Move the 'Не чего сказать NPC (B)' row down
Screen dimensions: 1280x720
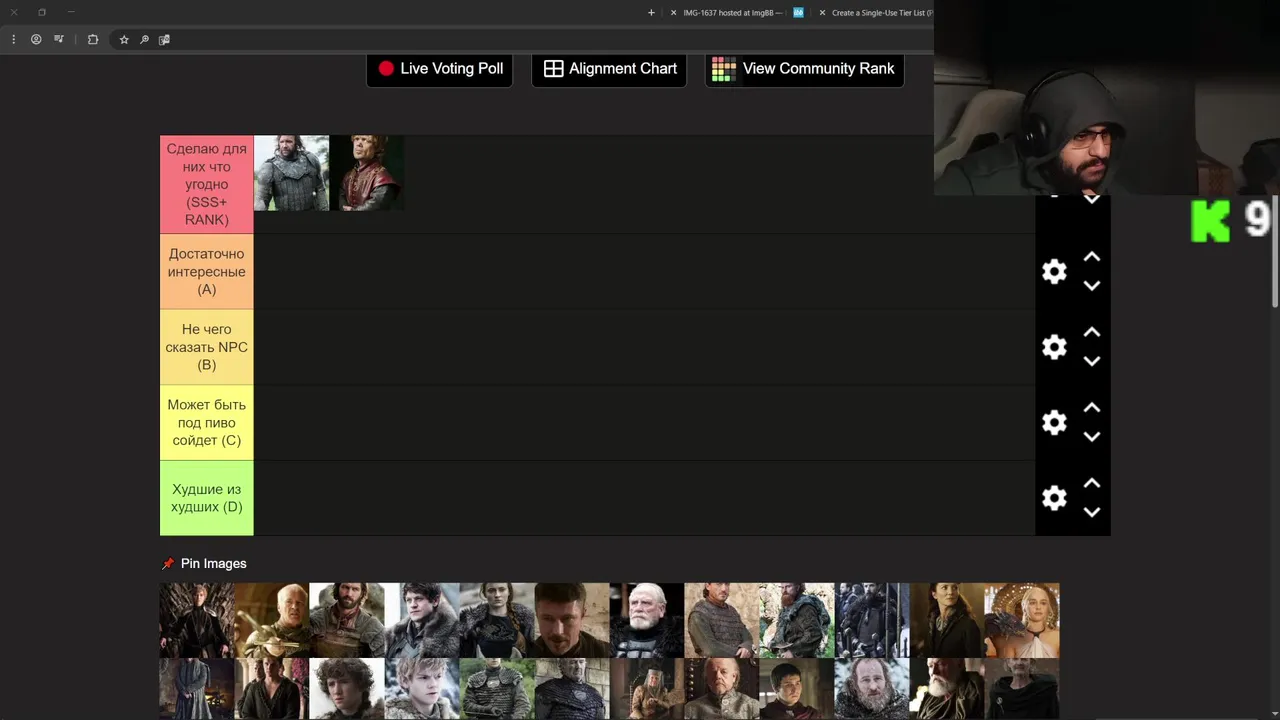coord(1092,361)
